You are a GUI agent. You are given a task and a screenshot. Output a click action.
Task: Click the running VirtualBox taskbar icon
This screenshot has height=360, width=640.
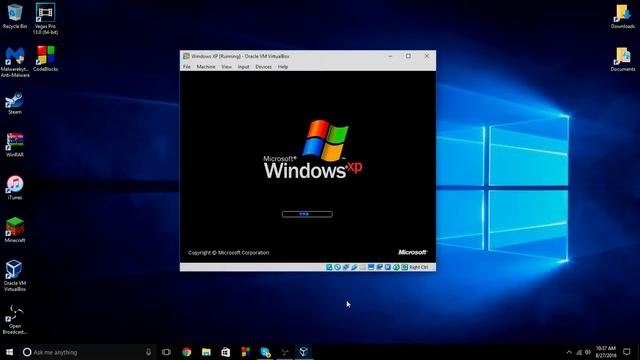304,352
